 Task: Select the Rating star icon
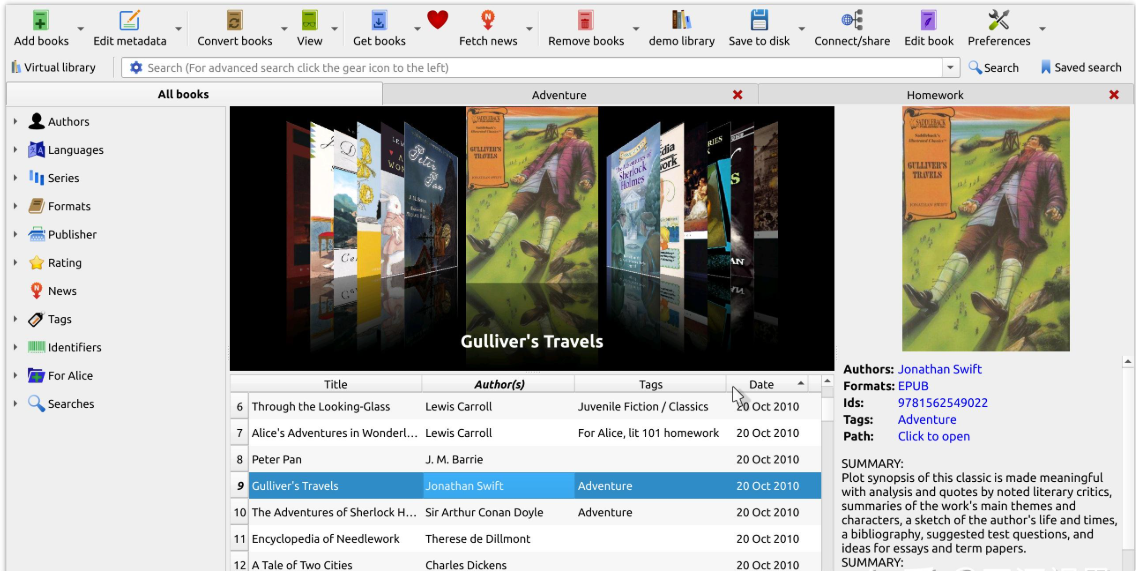click(x=36, y=262)
